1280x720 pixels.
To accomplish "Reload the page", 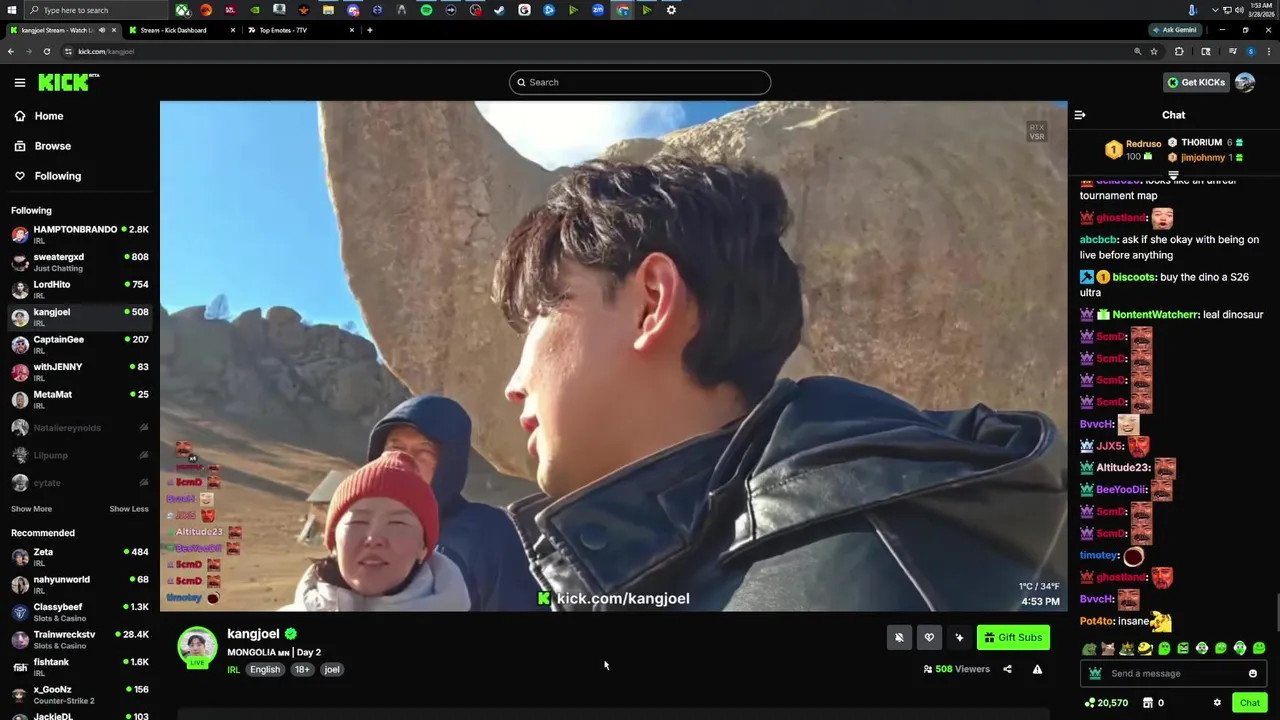I will (x=47, y=51).
